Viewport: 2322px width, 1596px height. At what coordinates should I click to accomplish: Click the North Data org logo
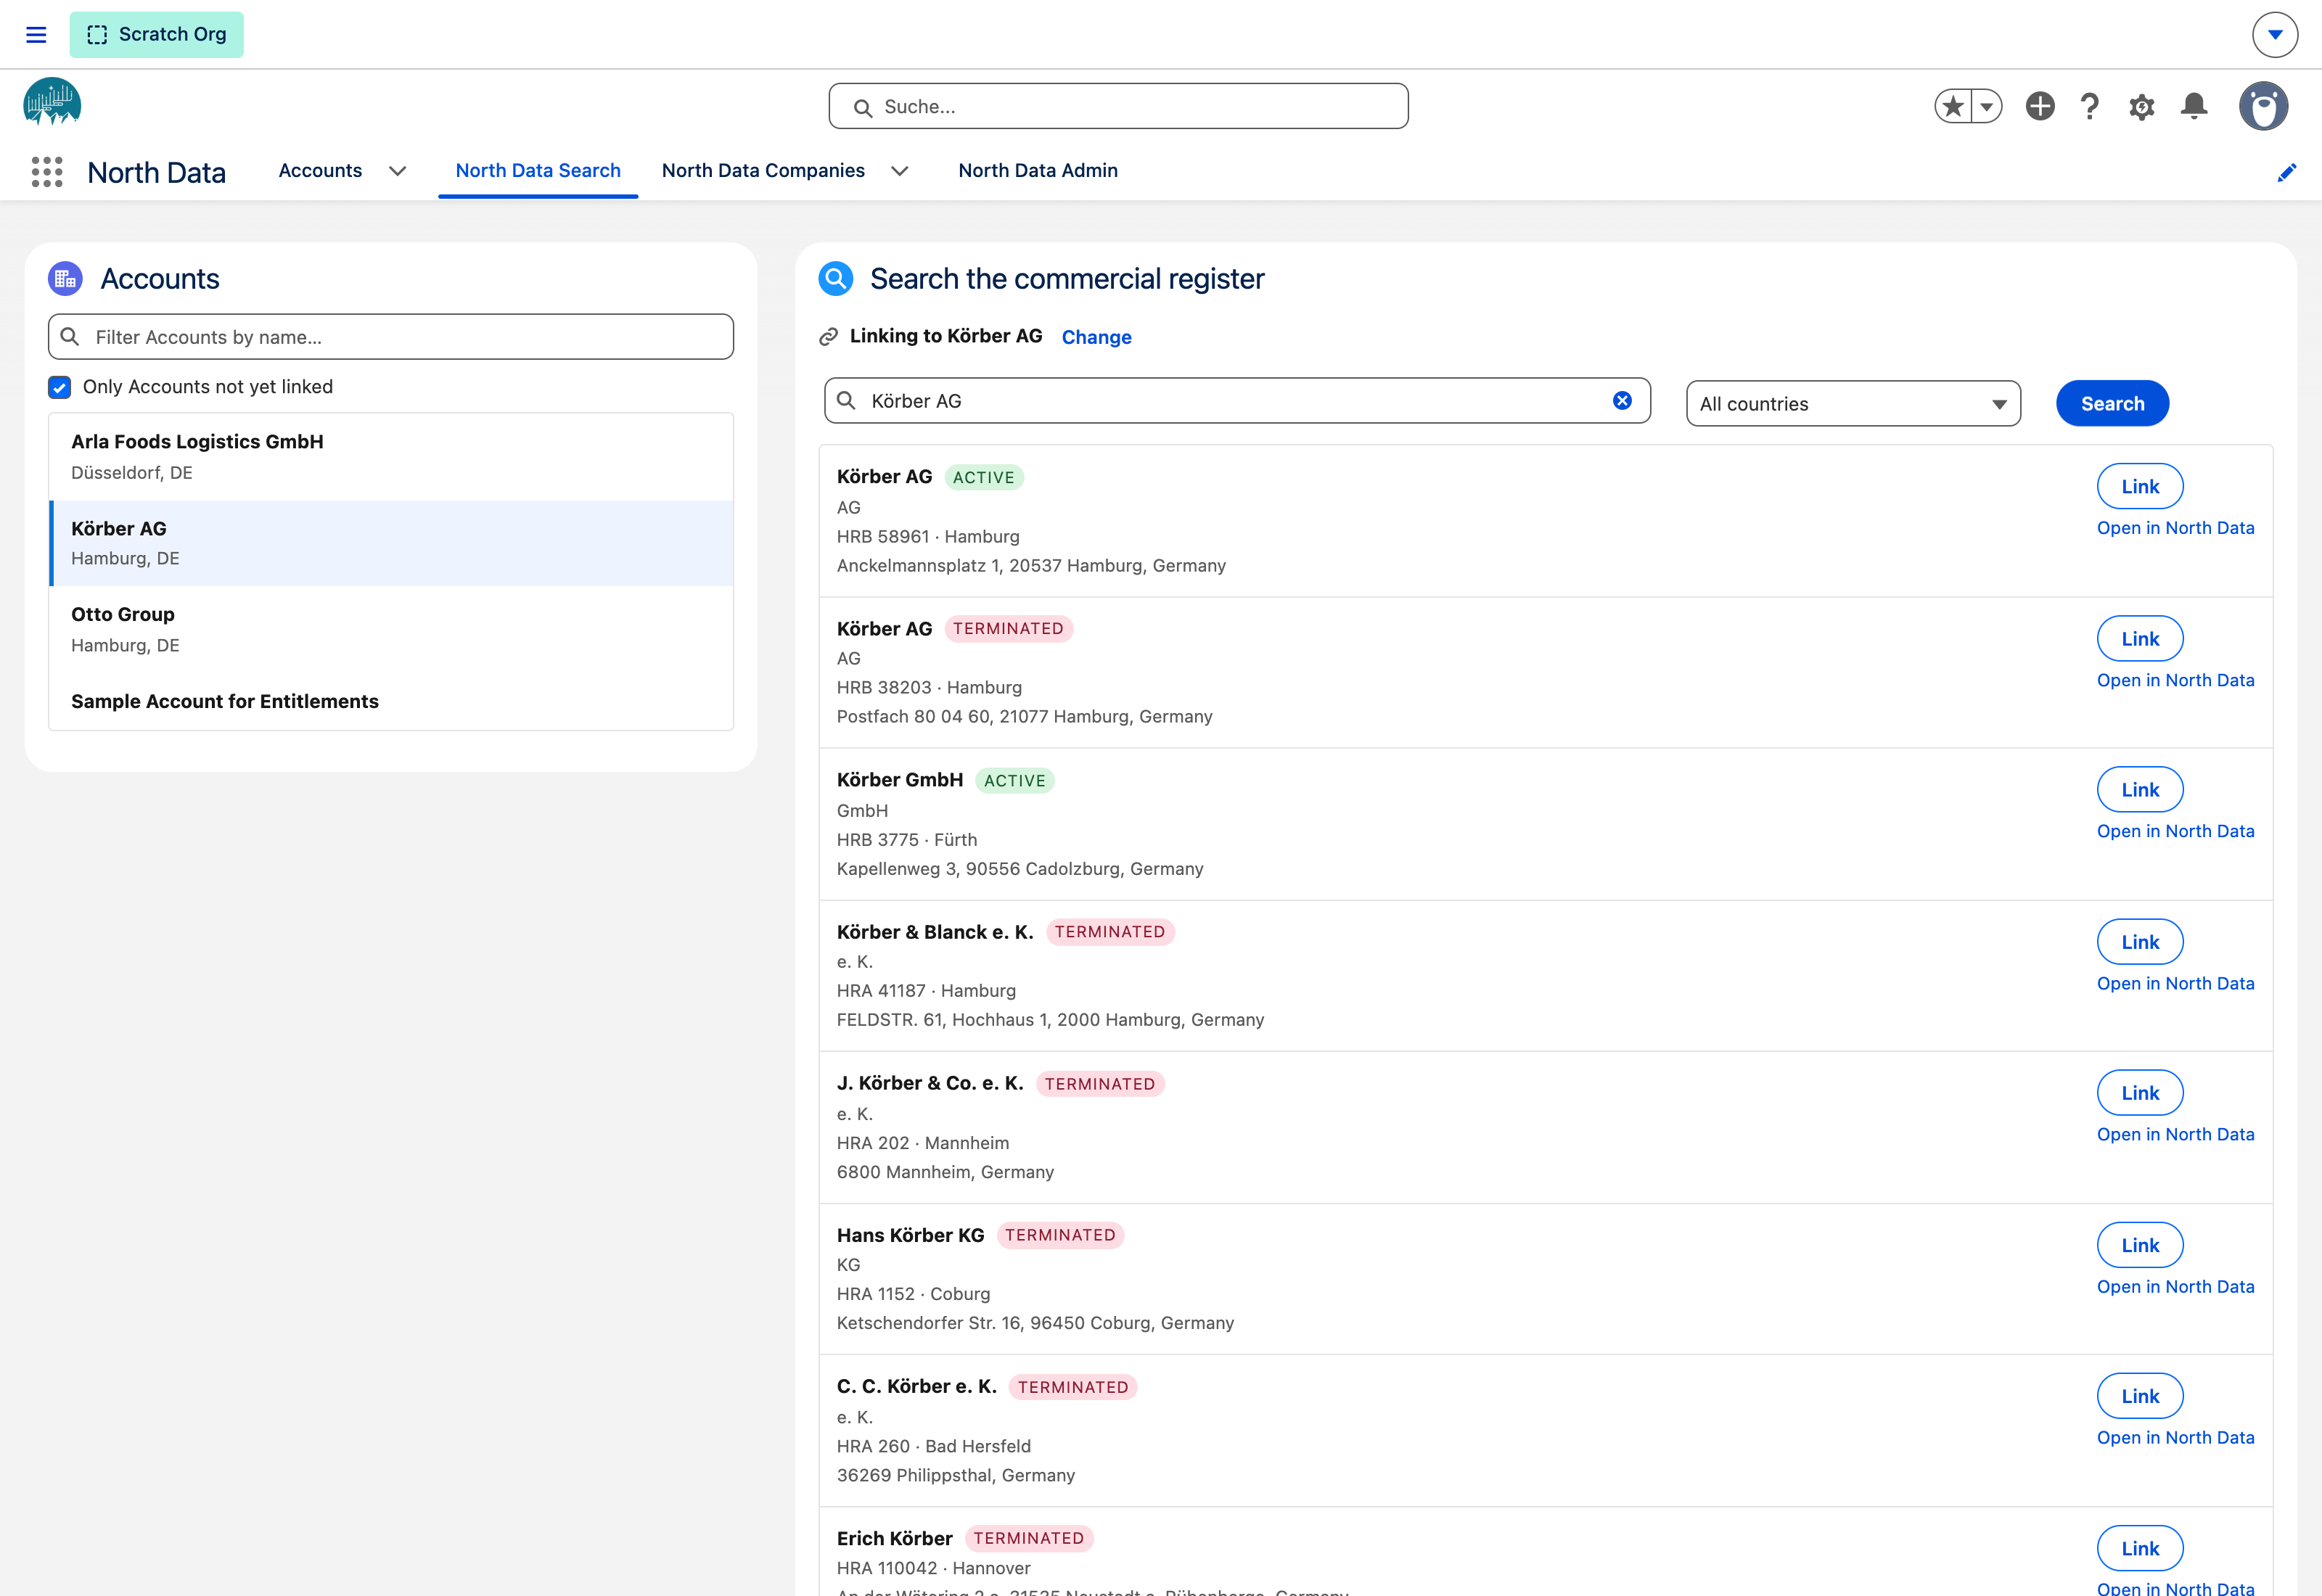(52, 102)
